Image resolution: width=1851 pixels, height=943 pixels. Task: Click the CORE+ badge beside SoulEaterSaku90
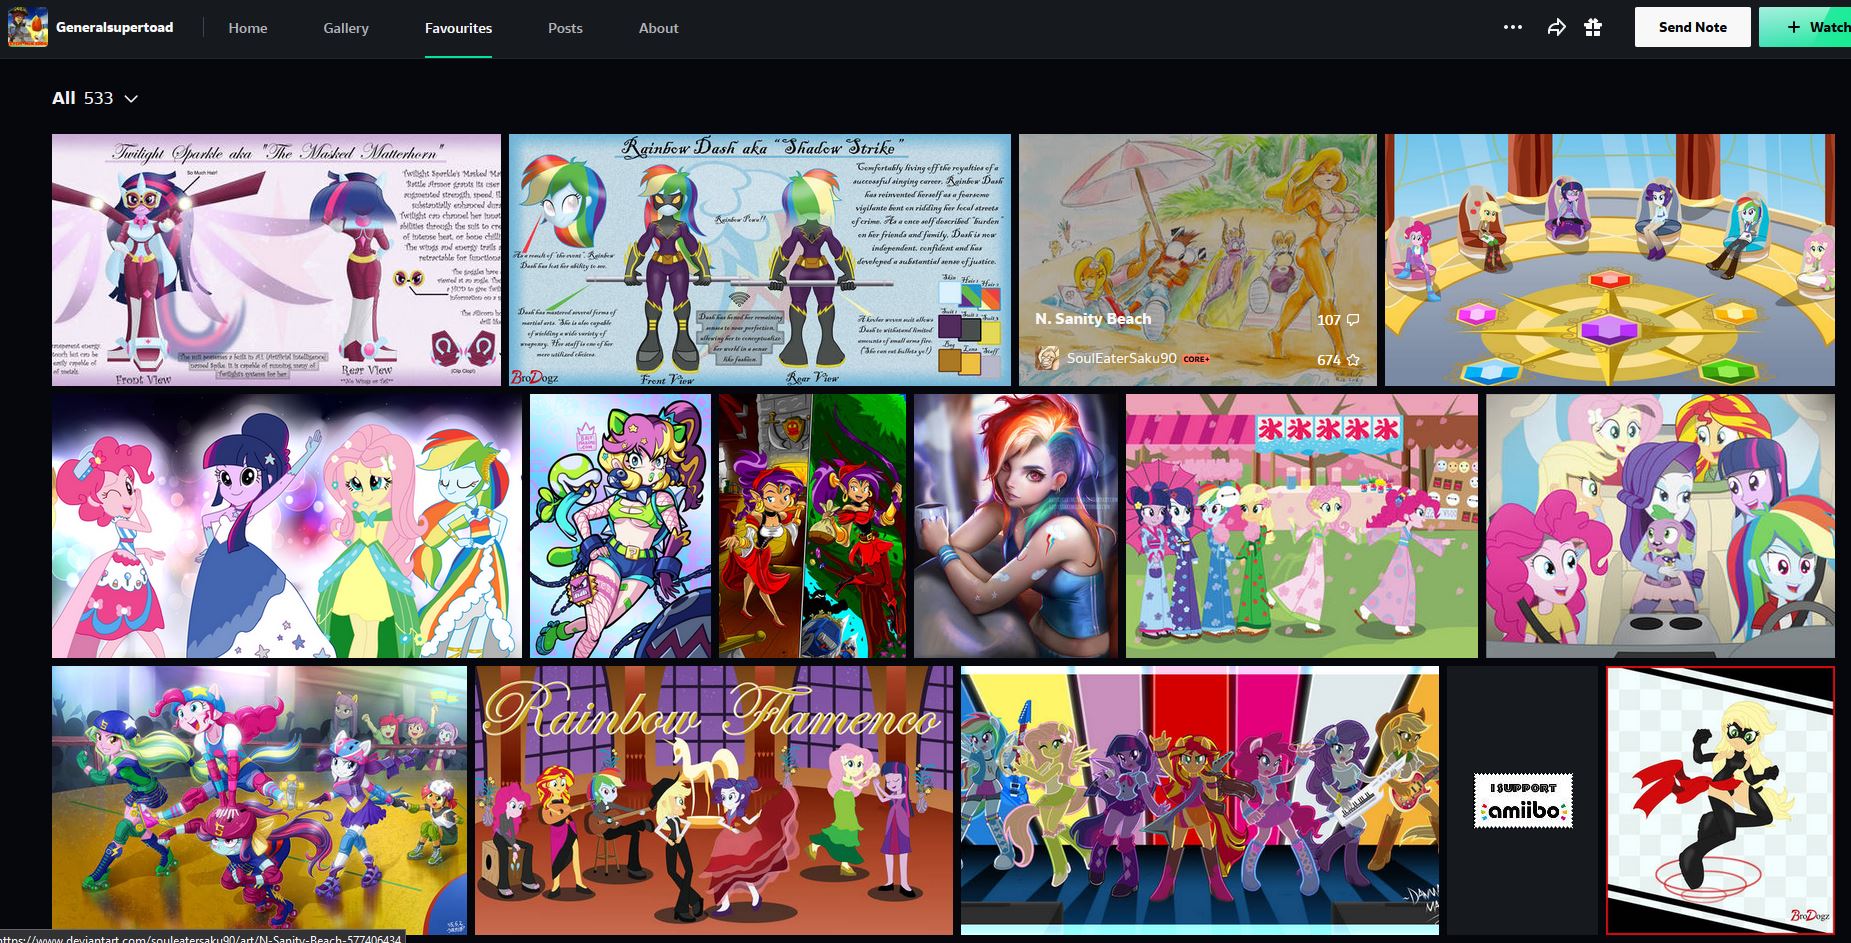pyautogui.click(x=1196, y=359)
